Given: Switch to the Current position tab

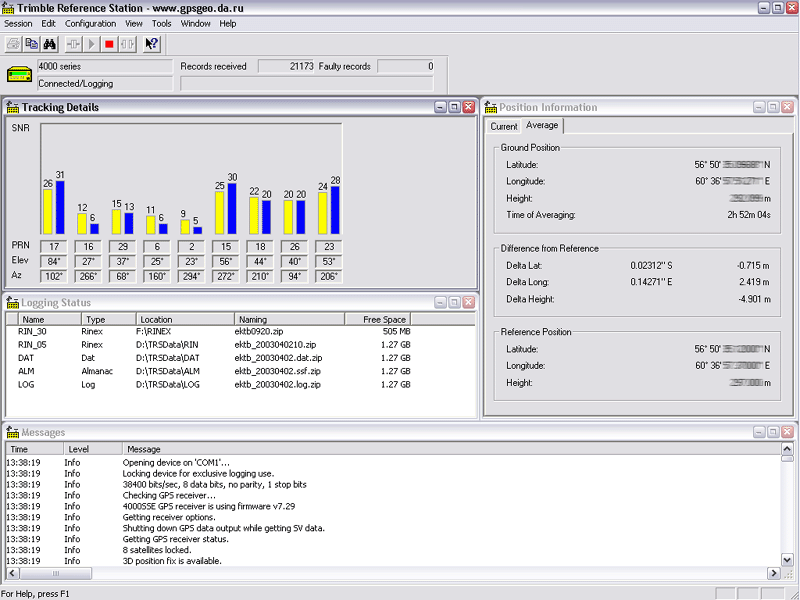Looking at the screenshot, I should tap(504, 127).
